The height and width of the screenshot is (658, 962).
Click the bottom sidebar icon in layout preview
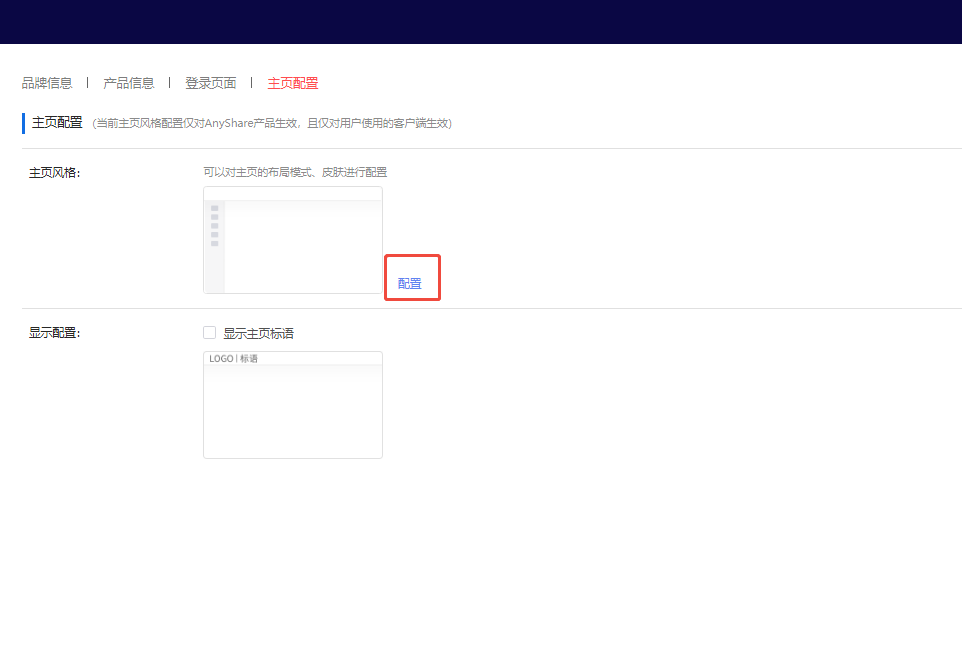(x=214, y=242)
